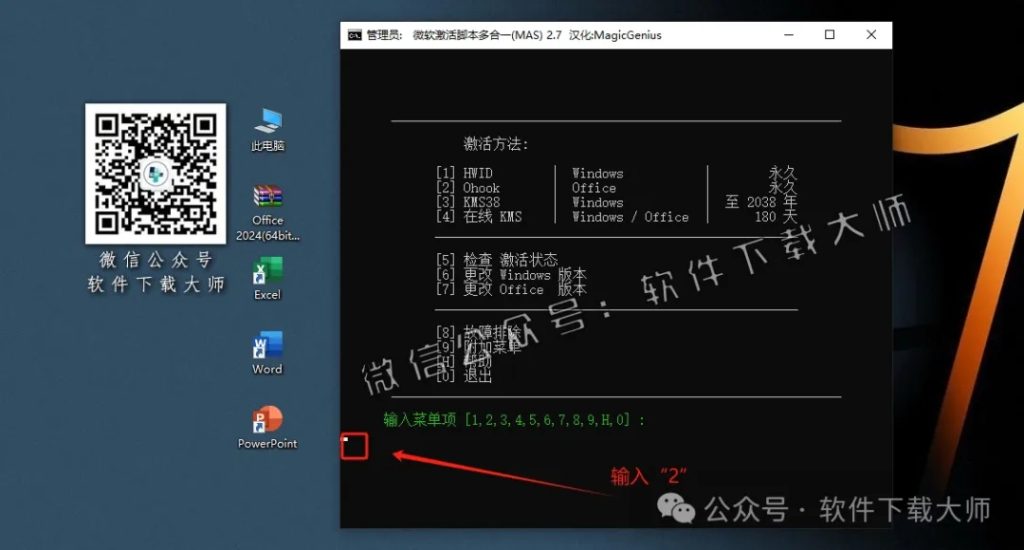The width and height of the screenshot is (1024, 550).
Task: Click the Windows / Office text in the KMS row
Action: (630, 217)
